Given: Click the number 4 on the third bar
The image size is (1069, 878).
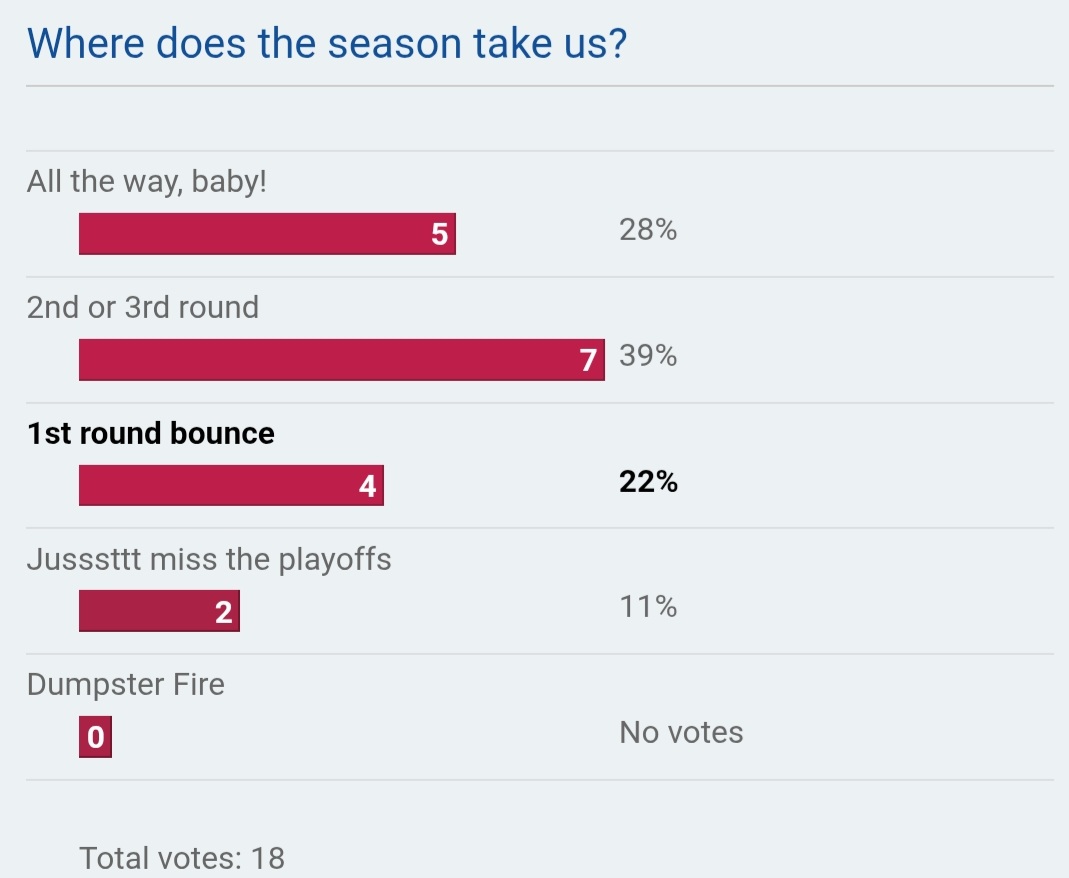Looking at the screenshot, I should tap(367, 487).
